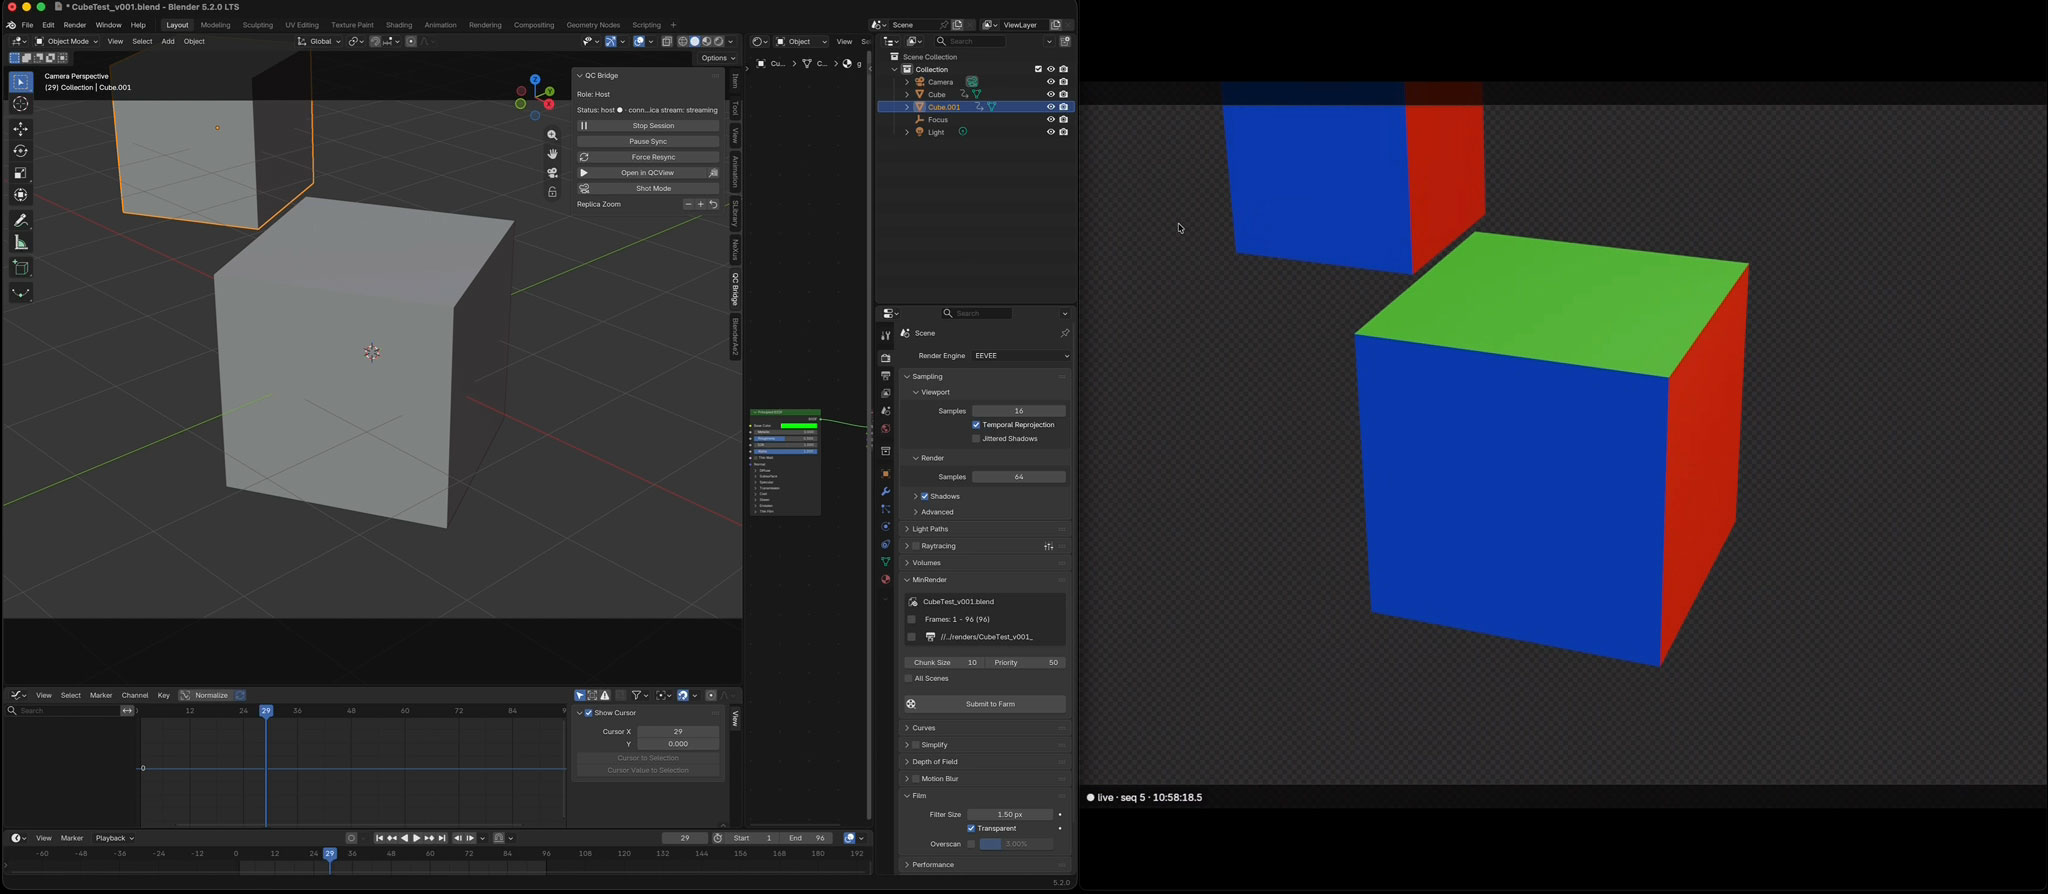2048x894 pixels.
Task: Select the Move tool in toolbar
Action: [21, 129]
